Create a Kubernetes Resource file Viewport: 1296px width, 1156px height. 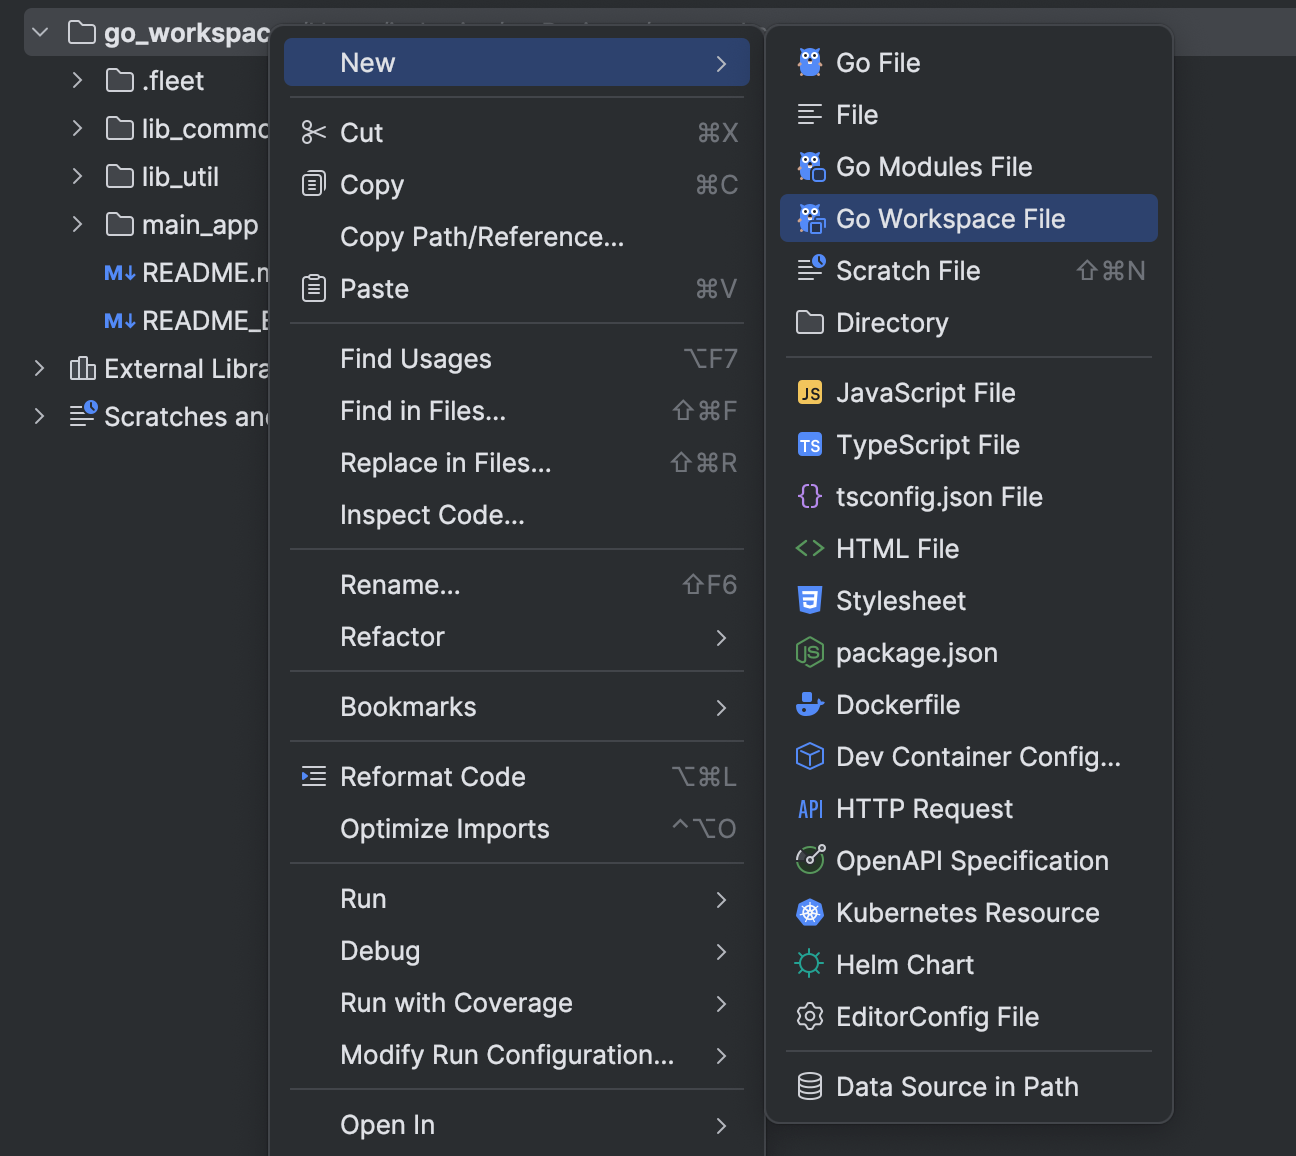point(967,912)
